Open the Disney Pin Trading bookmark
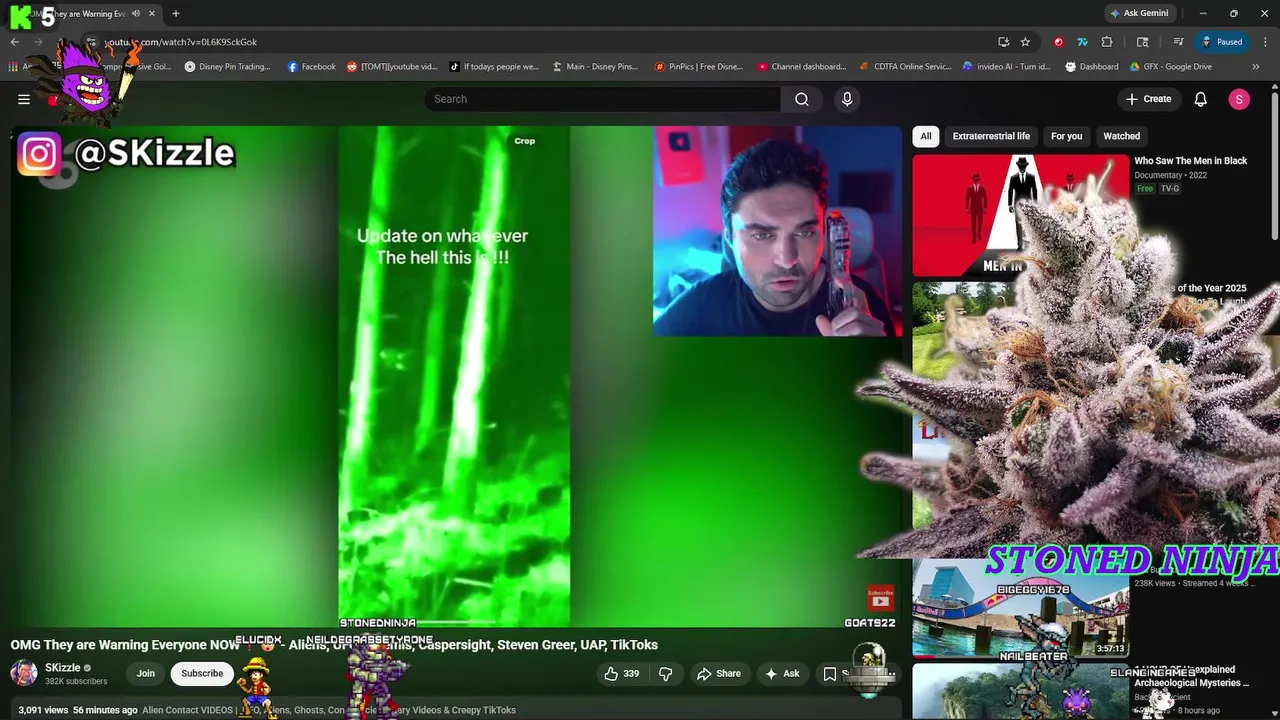The image size is (1280, 720). pyautogui.click(x=227, y=67)
